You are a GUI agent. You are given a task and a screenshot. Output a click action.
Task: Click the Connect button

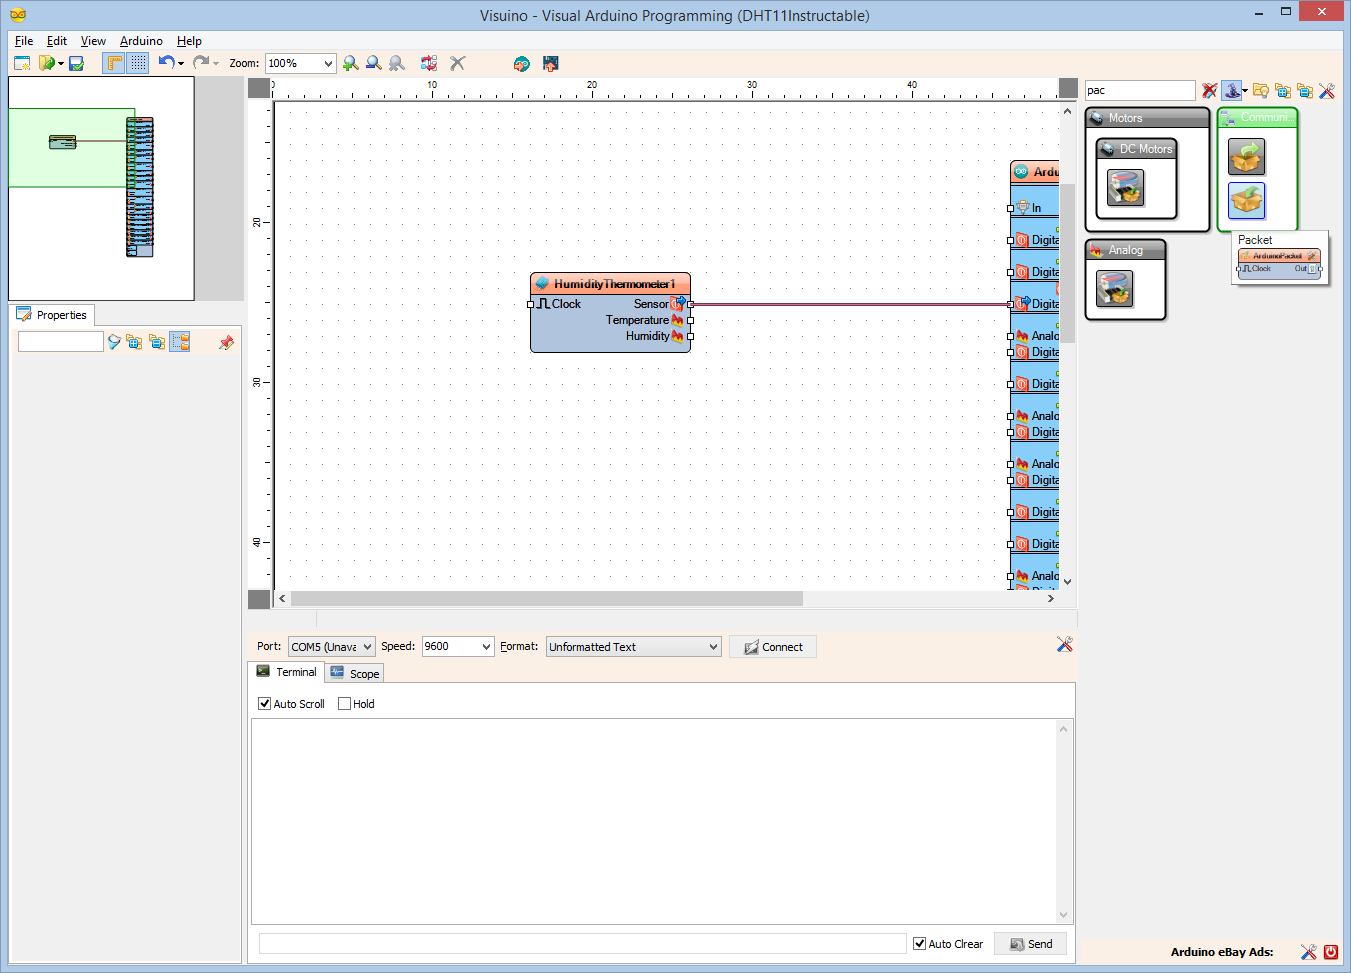(772, 646)
